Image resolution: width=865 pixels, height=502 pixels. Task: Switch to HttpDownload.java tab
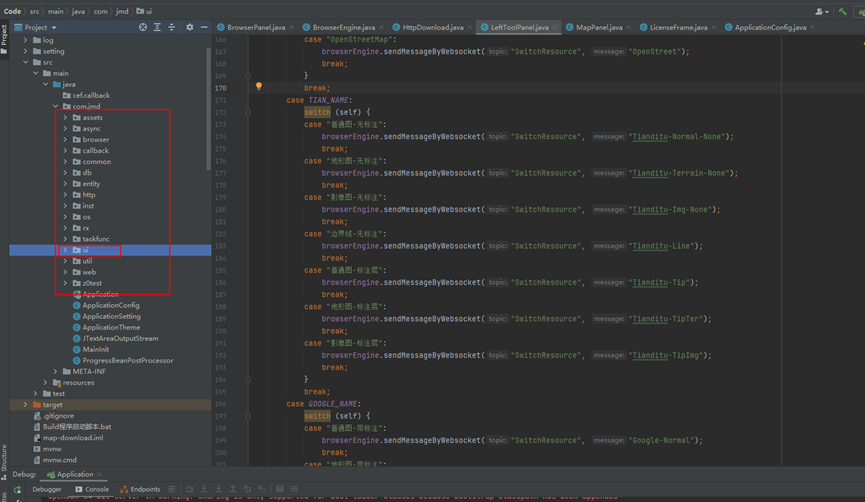(x=433, y=27)
